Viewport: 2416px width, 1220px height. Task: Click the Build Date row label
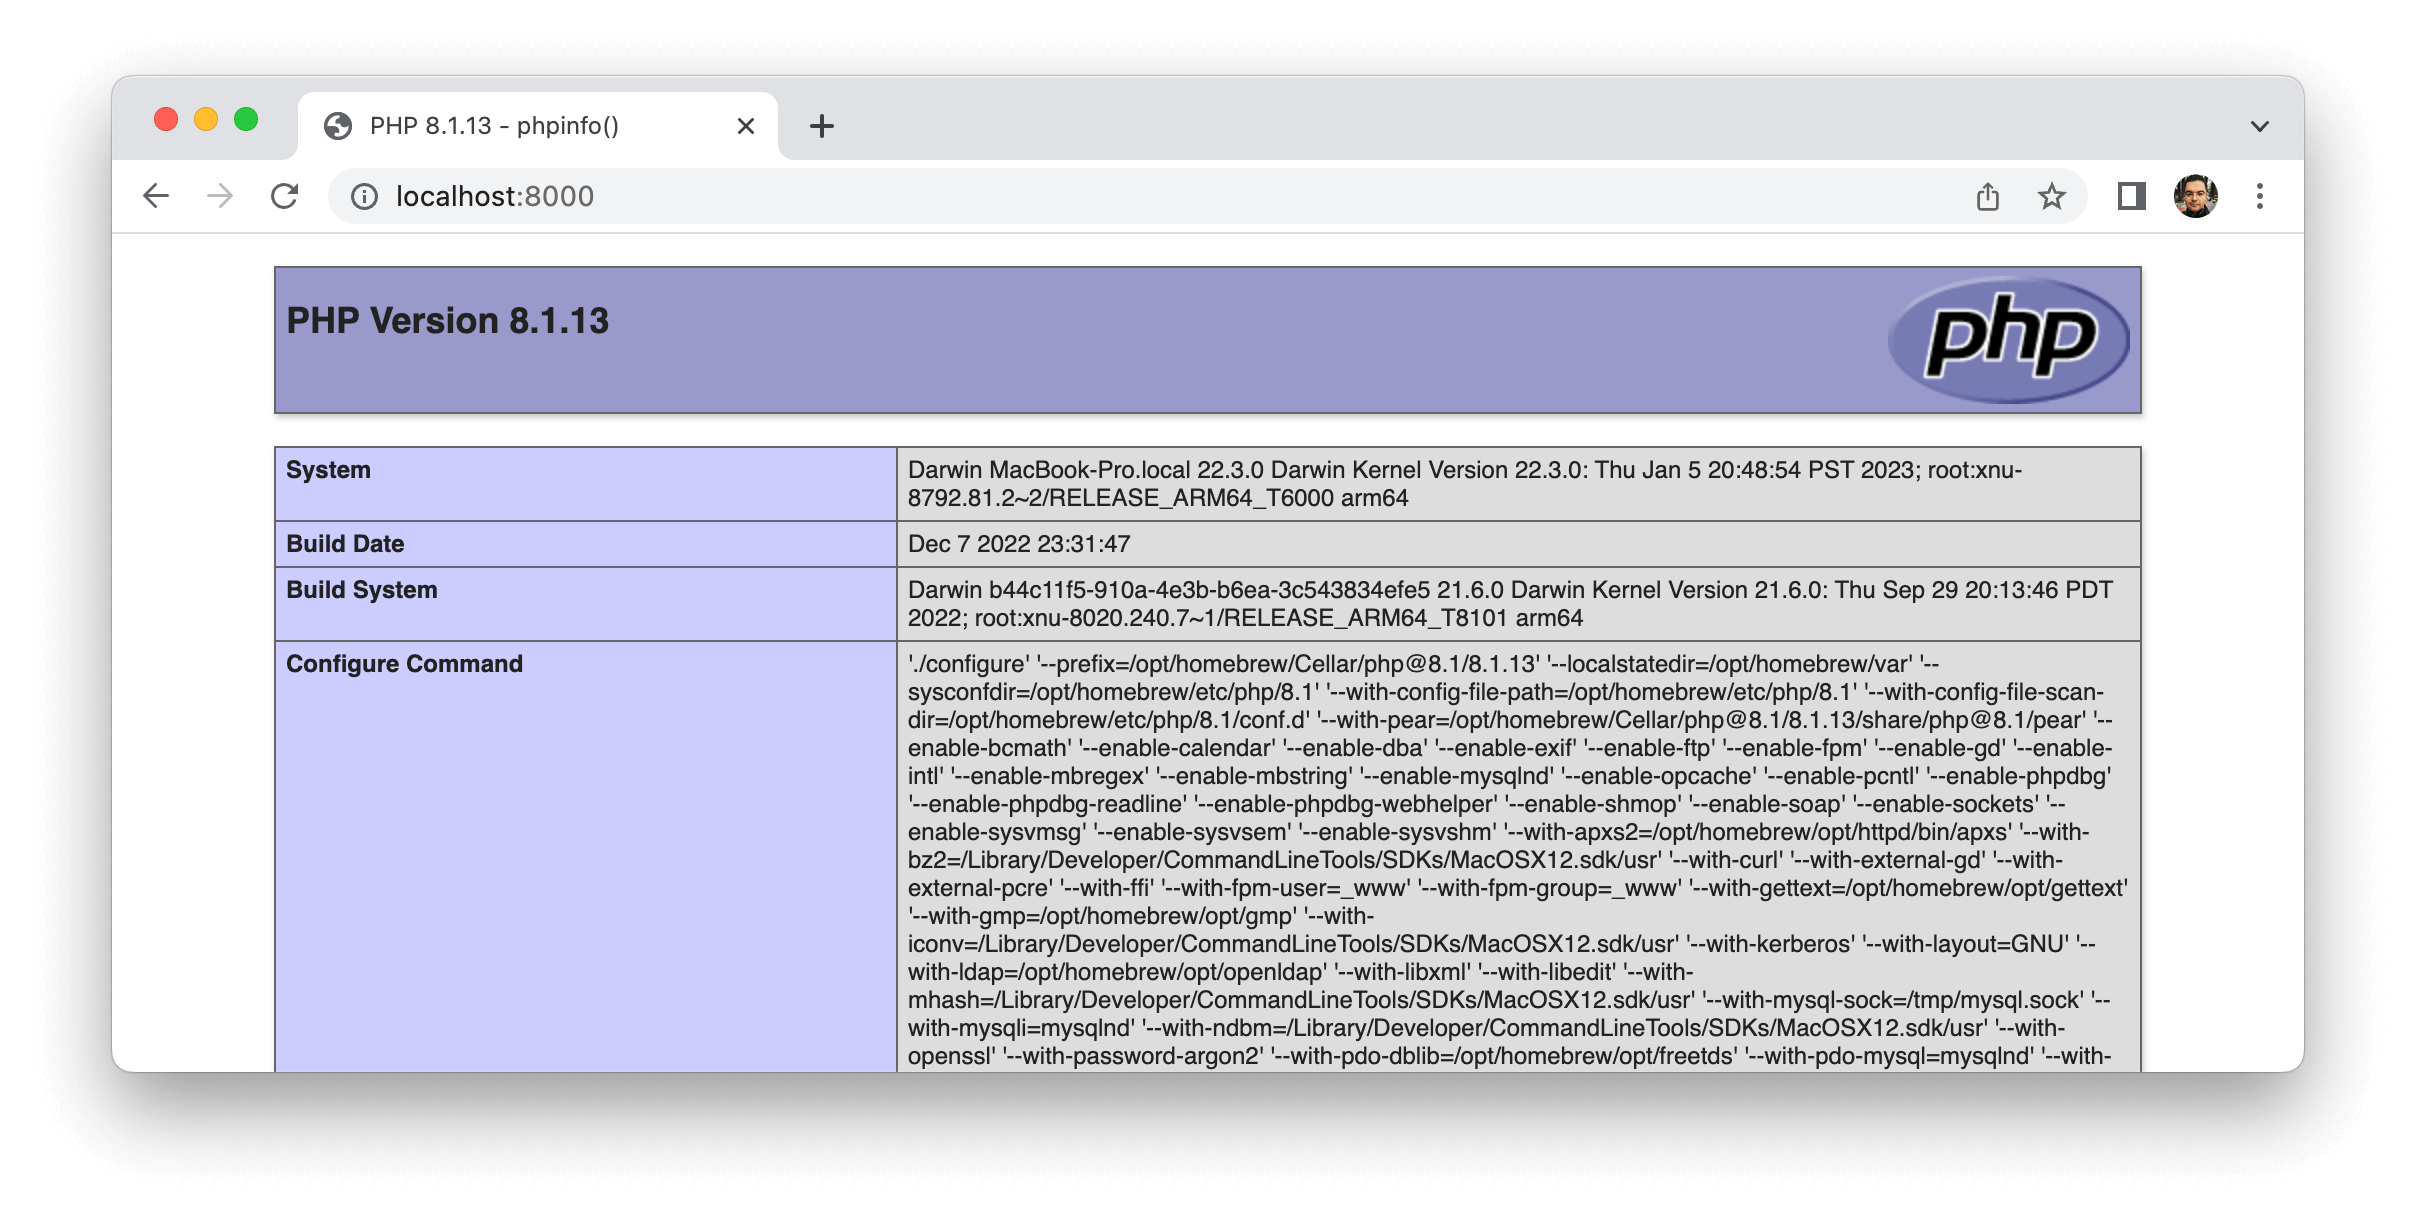[x=345, y=544]
